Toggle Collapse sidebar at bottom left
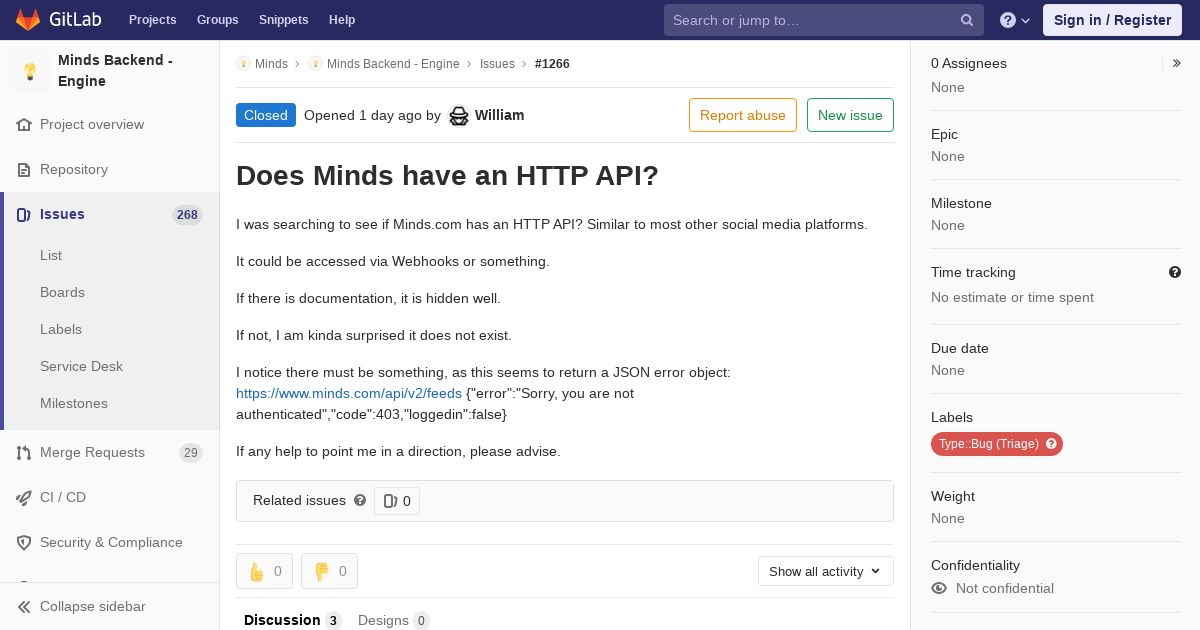The height and width of the screenshot is (630, 1200). (x=82, y=606)
